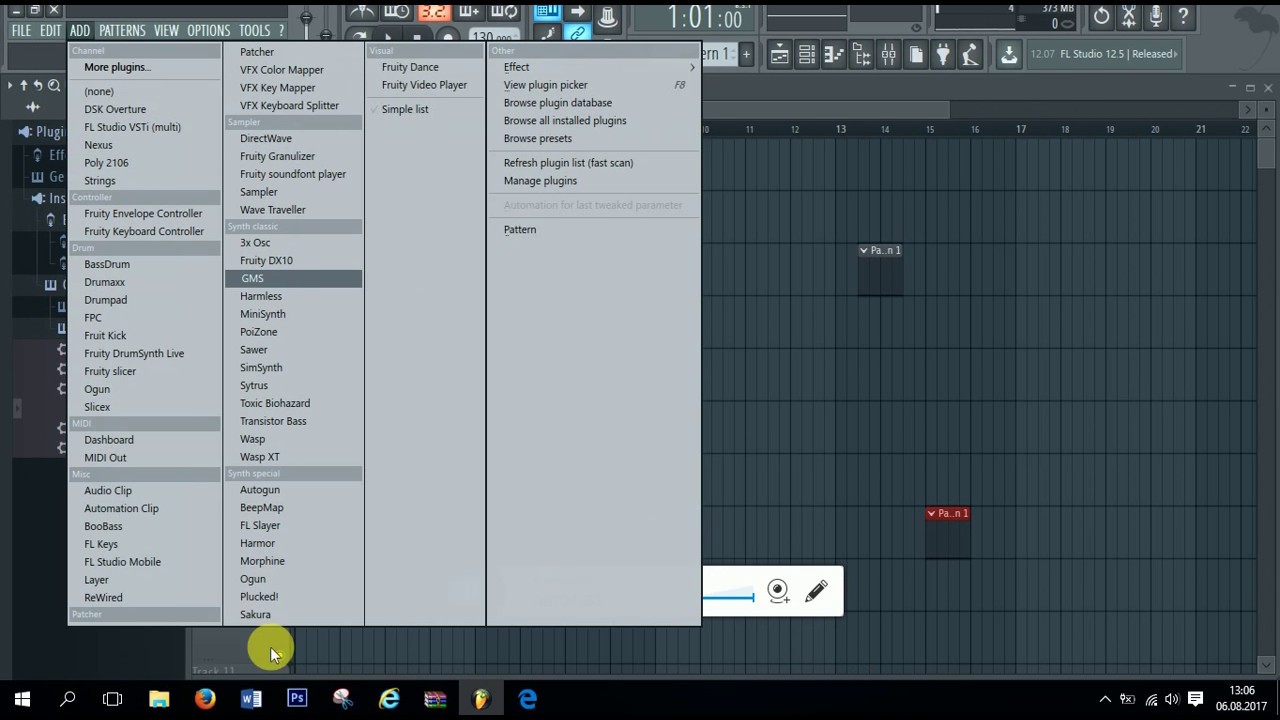Click the browser curved back arrow icon

[x=38, y=86]
